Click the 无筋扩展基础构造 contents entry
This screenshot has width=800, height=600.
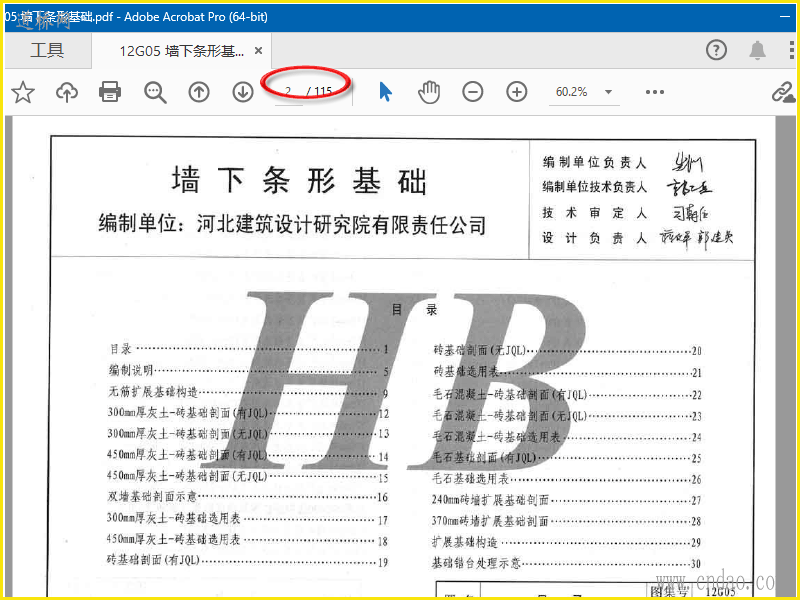[x=249, y=392]
